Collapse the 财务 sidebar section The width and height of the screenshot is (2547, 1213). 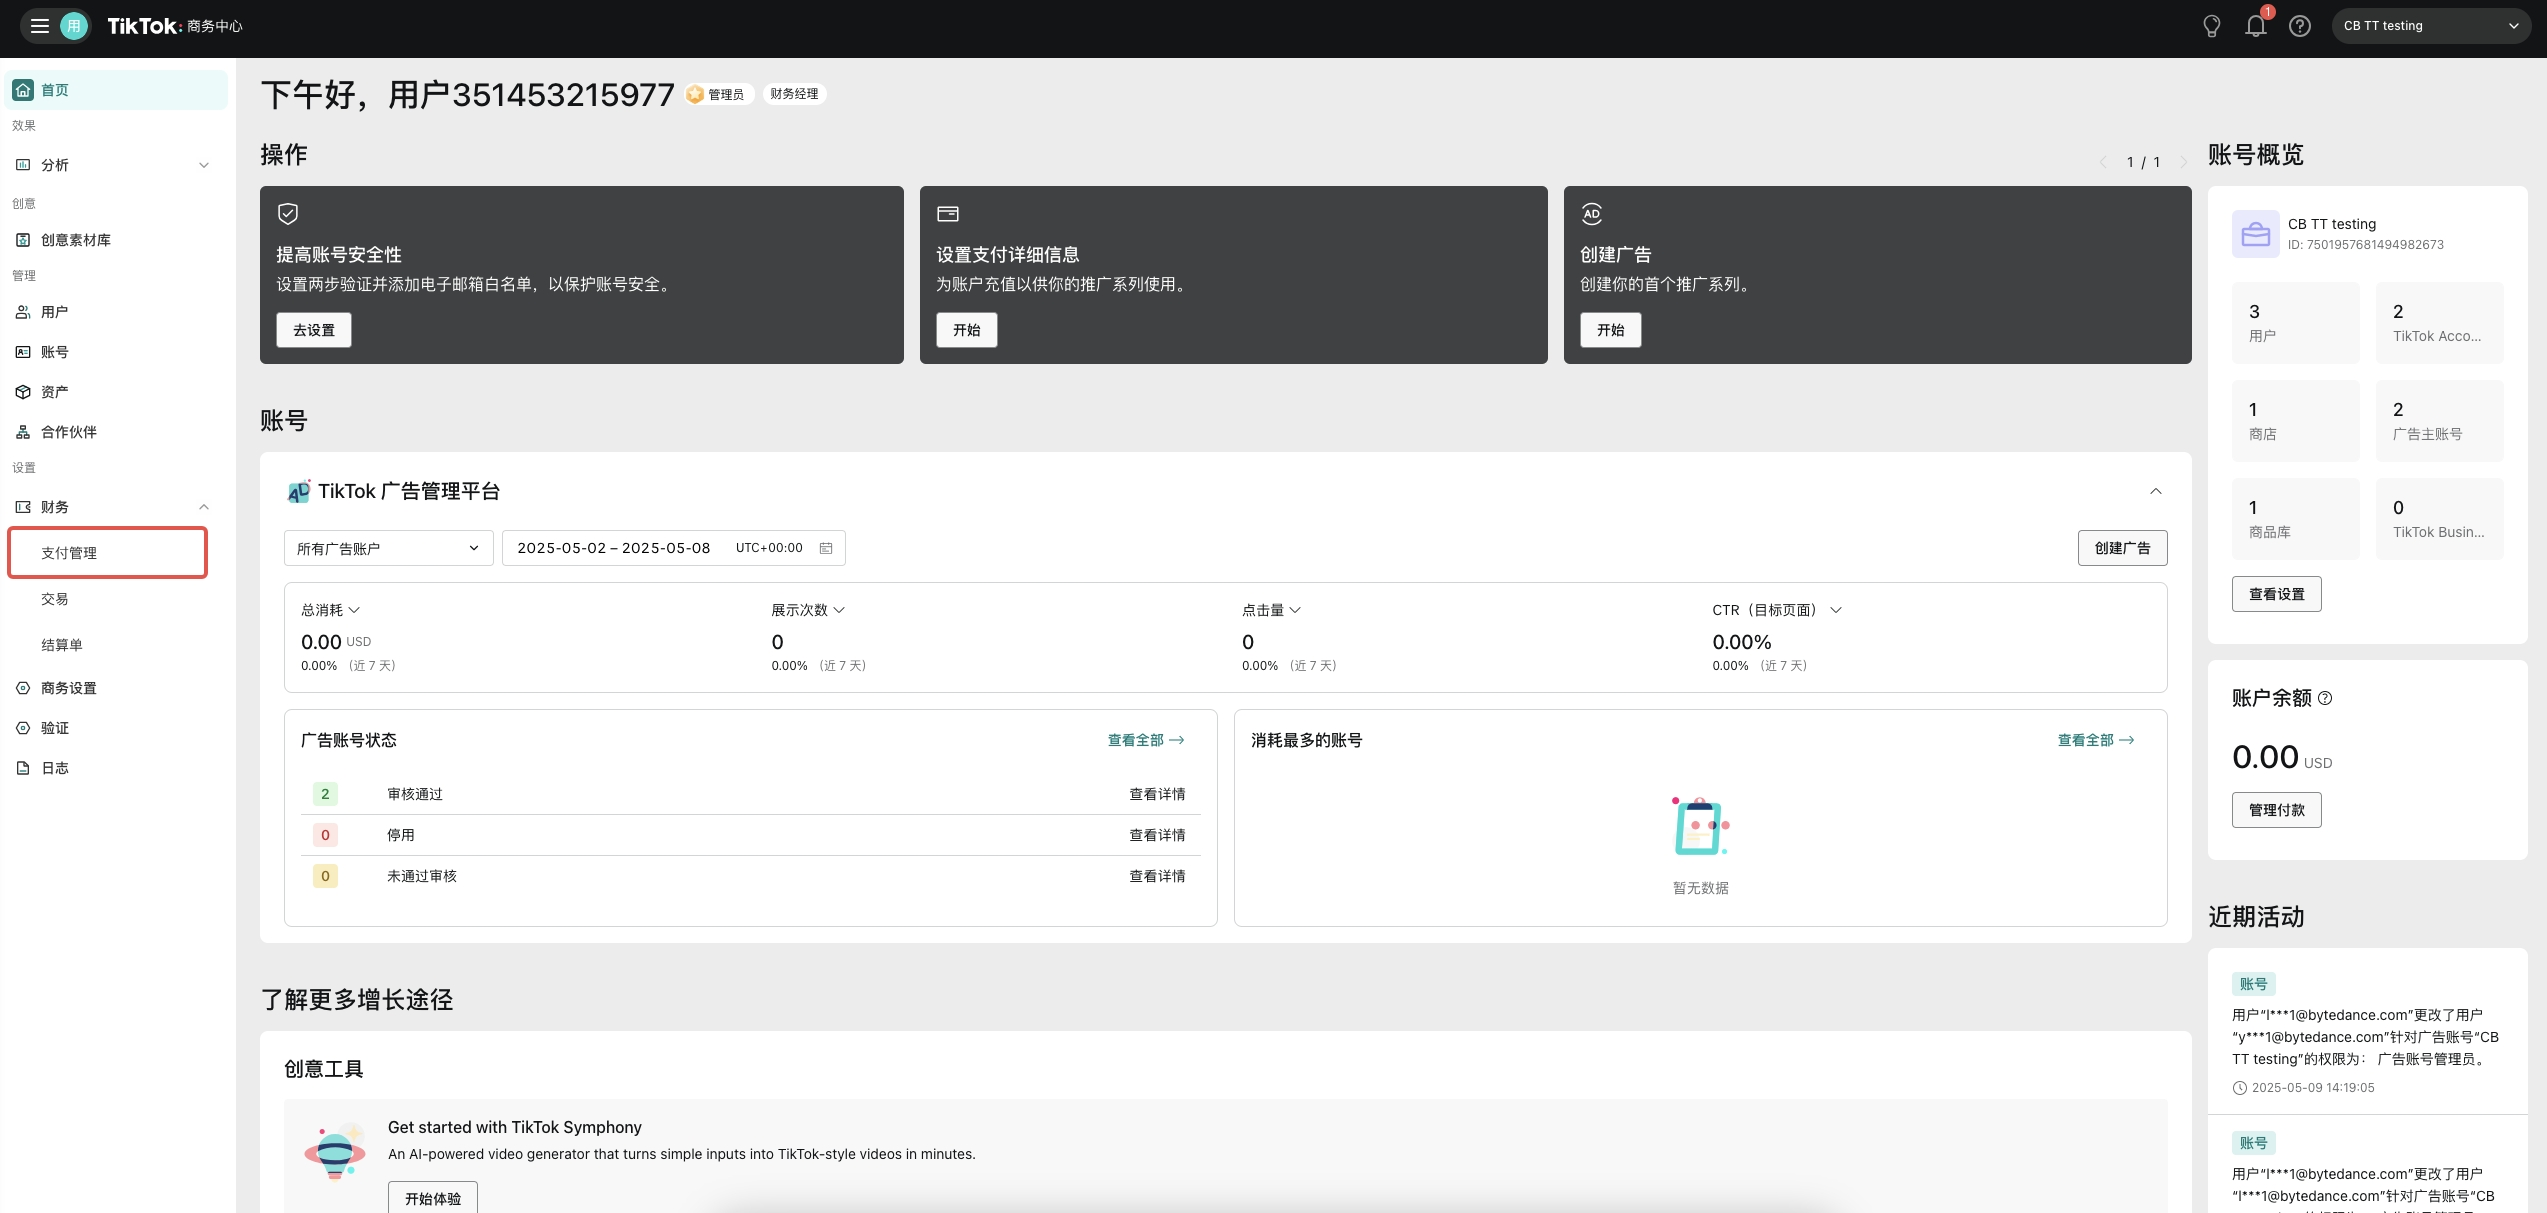[x=204, y=507]
